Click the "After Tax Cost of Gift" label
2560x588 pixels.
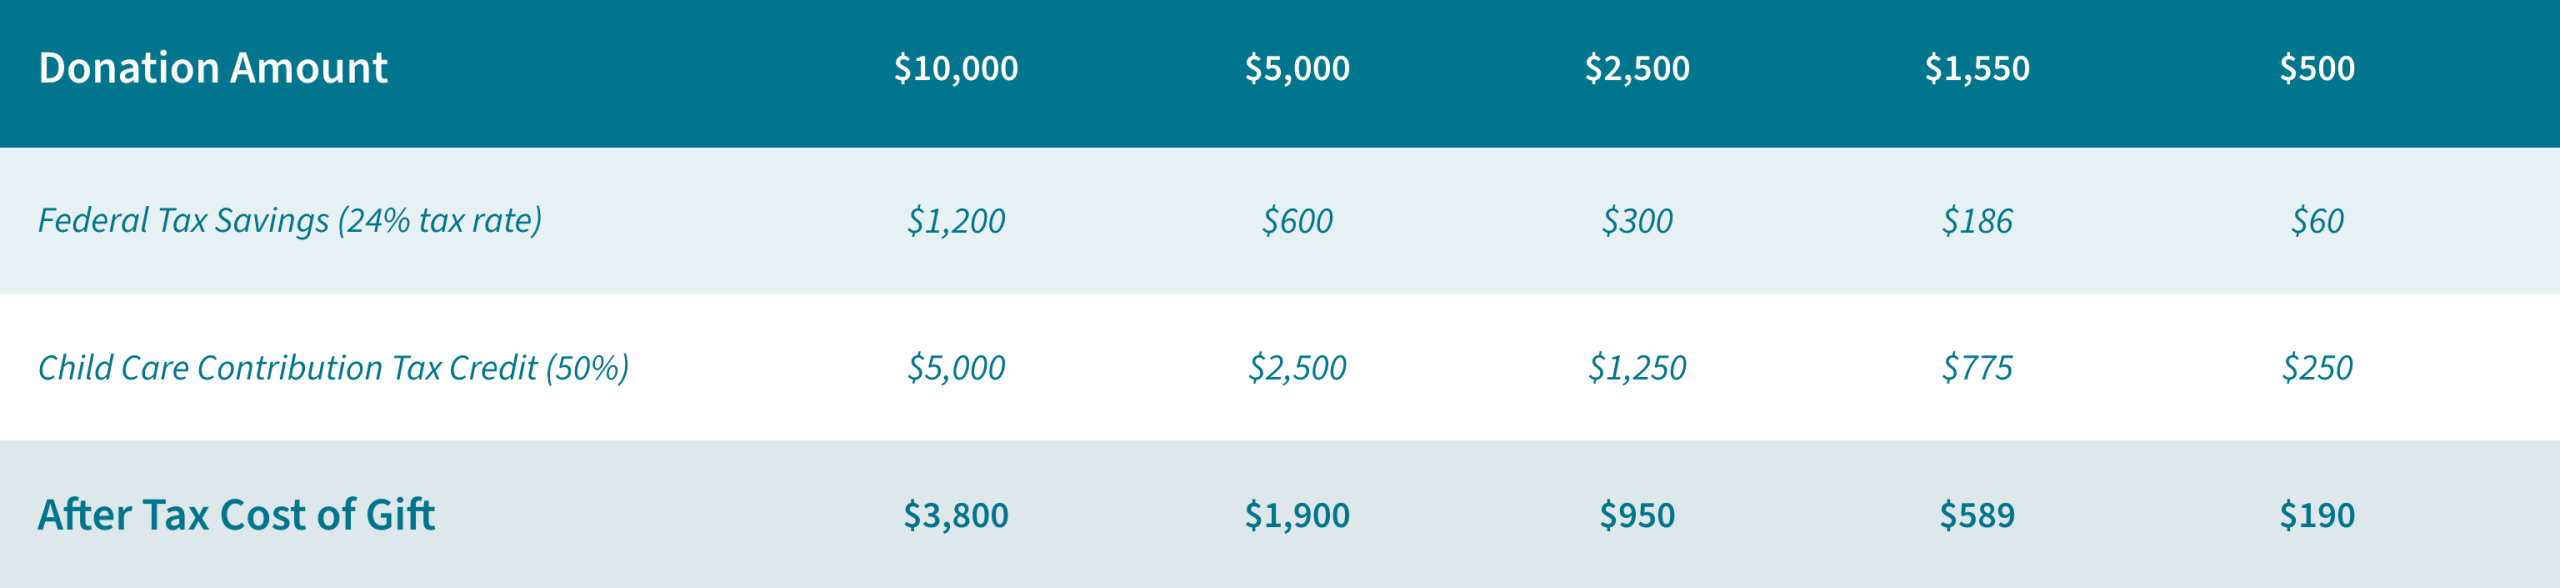click(x=236, y=515)
